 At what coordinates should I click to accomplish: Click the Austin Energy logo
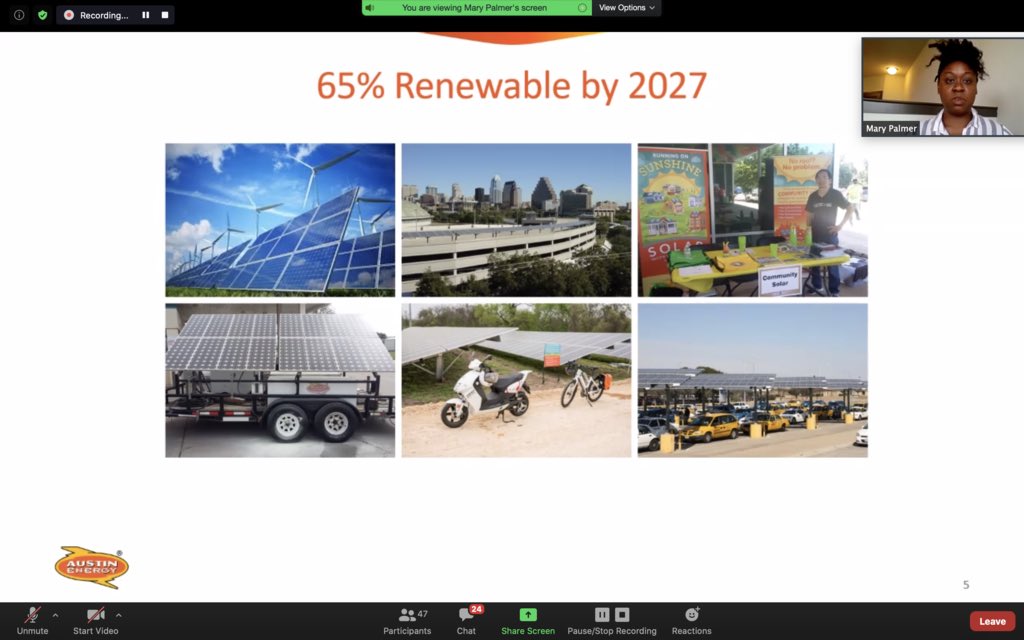91,567
